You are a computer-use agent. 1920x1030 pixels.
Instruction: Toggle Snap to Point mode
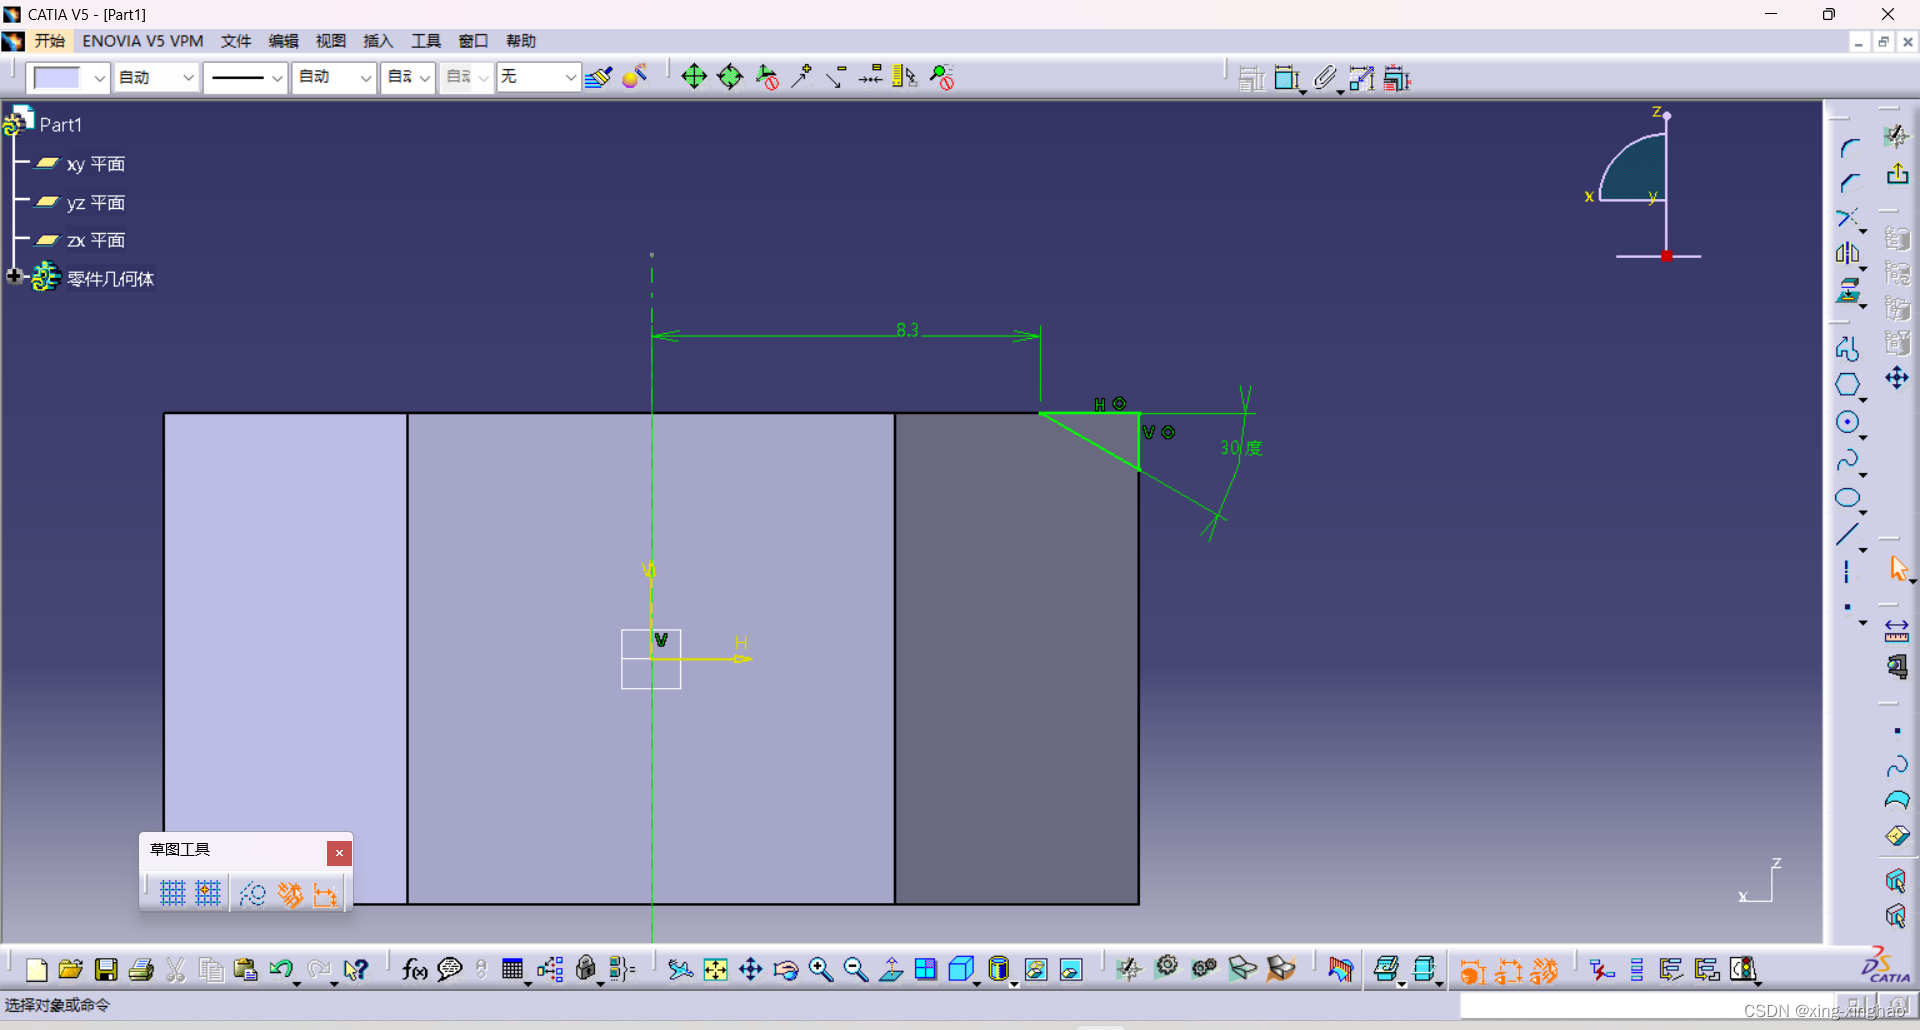206,893
